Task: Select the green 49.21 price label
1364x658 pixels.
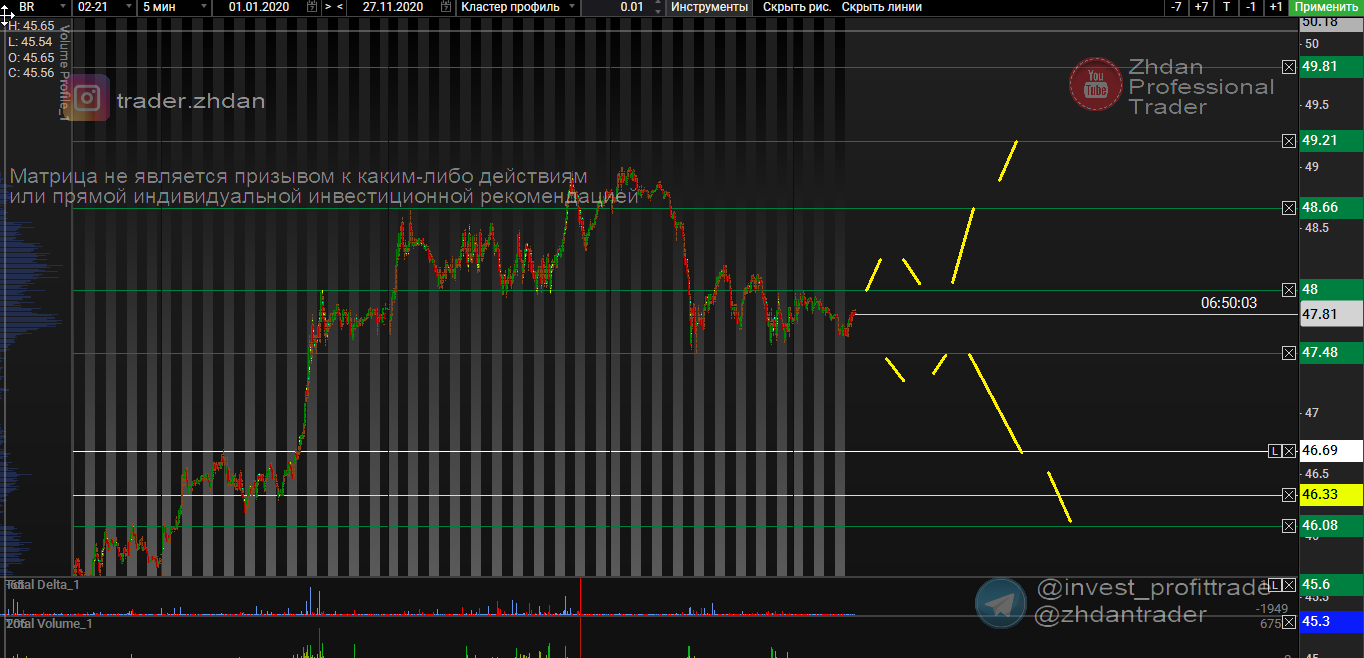Action: tap(1331, 141)
